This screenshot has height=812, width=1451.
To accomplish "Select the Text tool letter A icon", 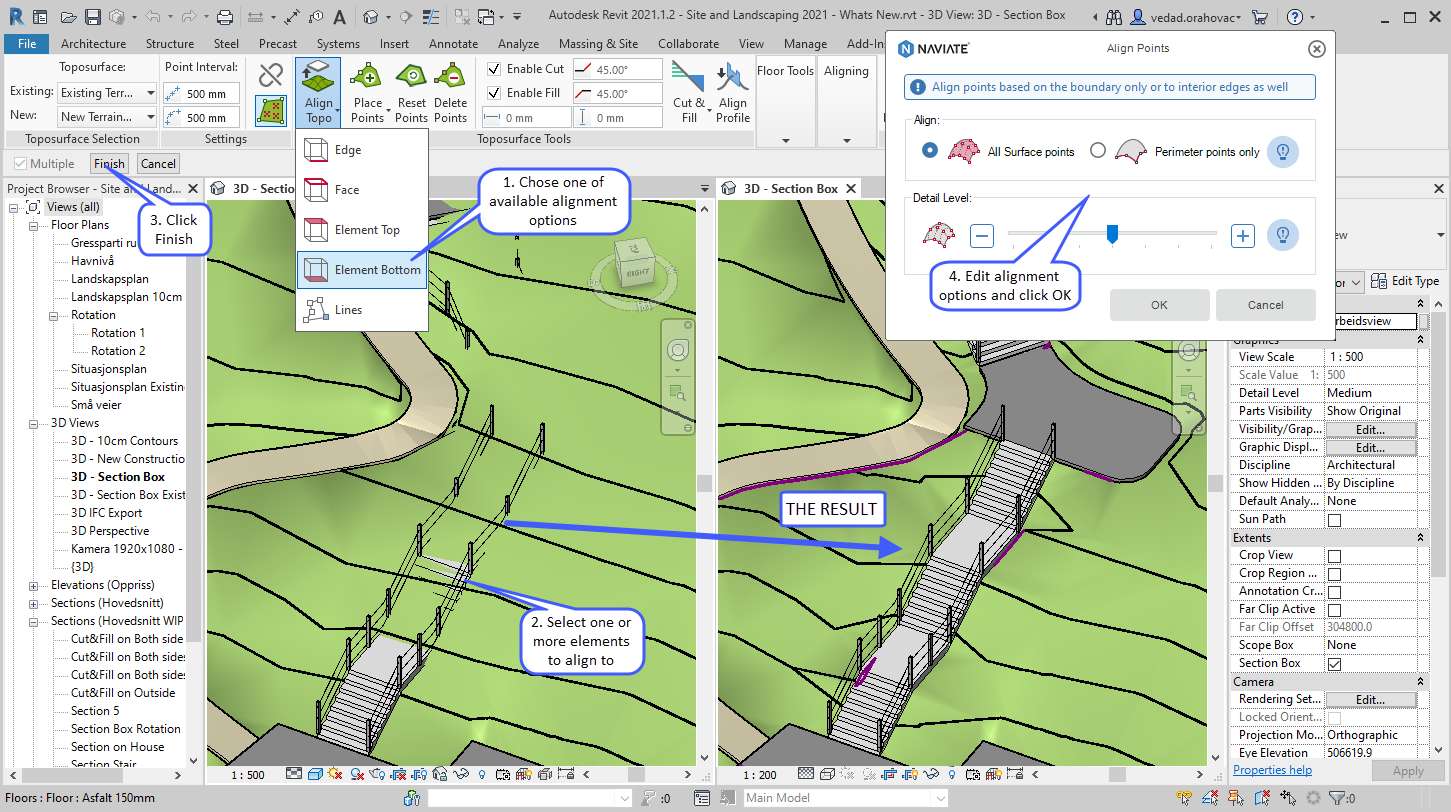I will click(x=339, y=17).
